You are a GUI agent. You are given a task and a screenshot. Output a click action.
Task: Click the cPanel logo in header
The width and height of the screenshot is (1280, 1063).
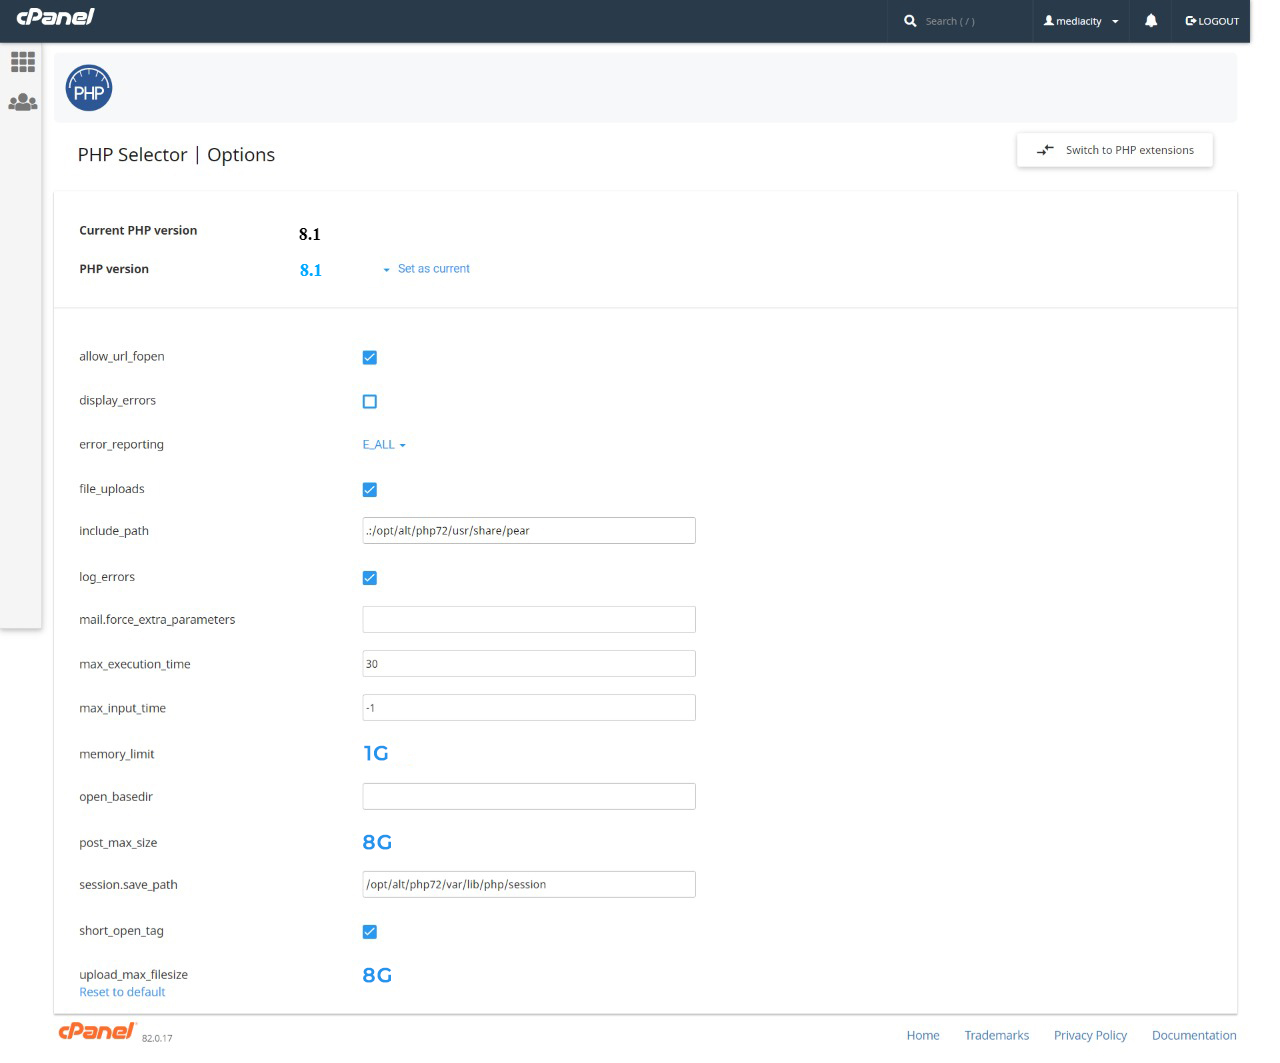[x=56, y=17]
